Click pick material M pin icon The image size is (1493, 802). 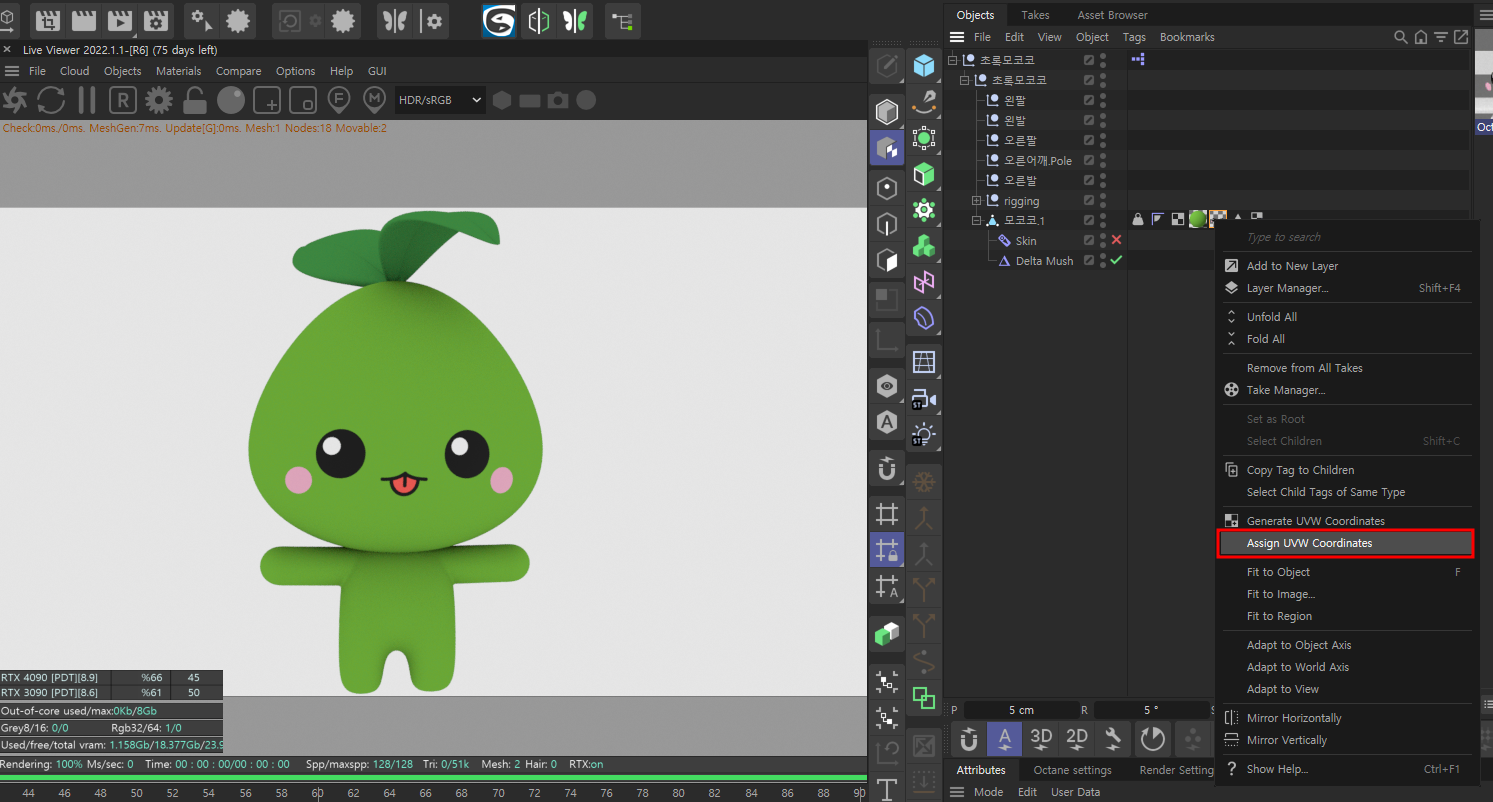375,100
